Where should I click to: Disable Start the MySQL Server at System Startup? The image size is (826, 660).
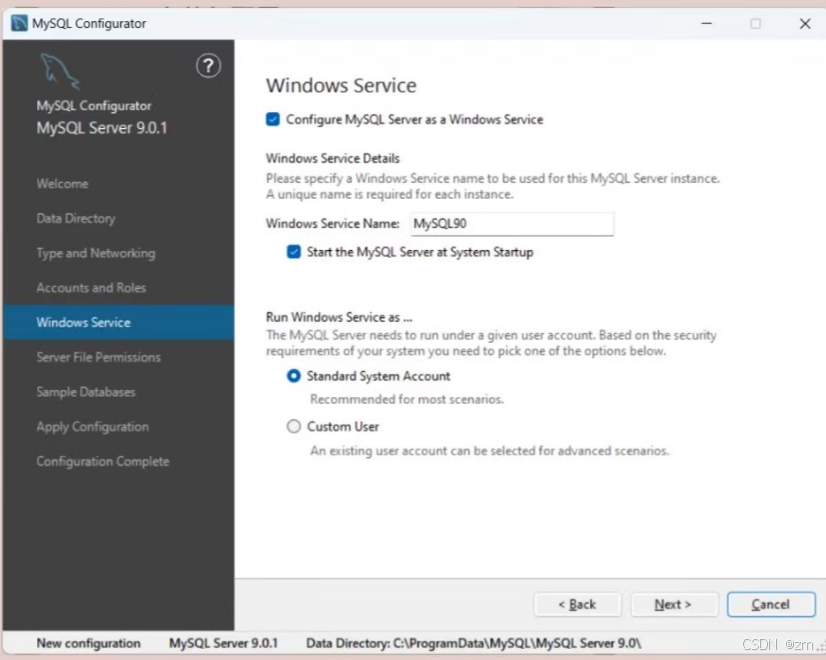pyautogui.click(x=293, y=252)
